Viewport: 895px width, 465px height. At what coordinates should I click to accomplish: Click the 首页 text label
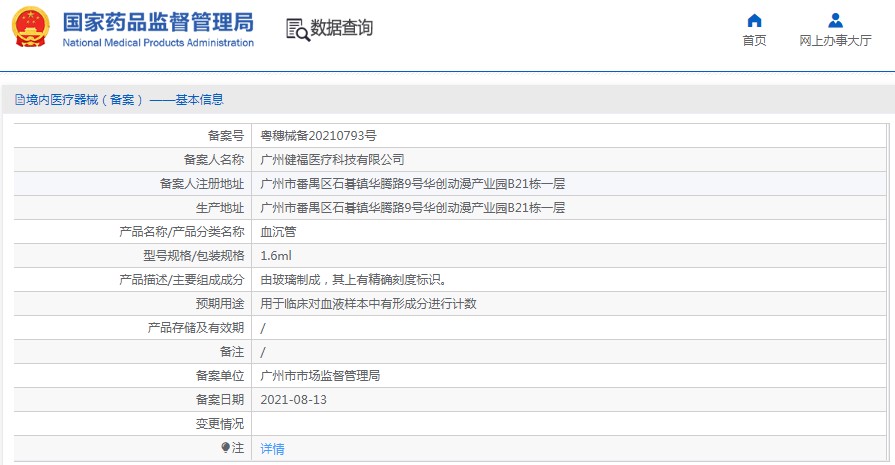point(754,41)
